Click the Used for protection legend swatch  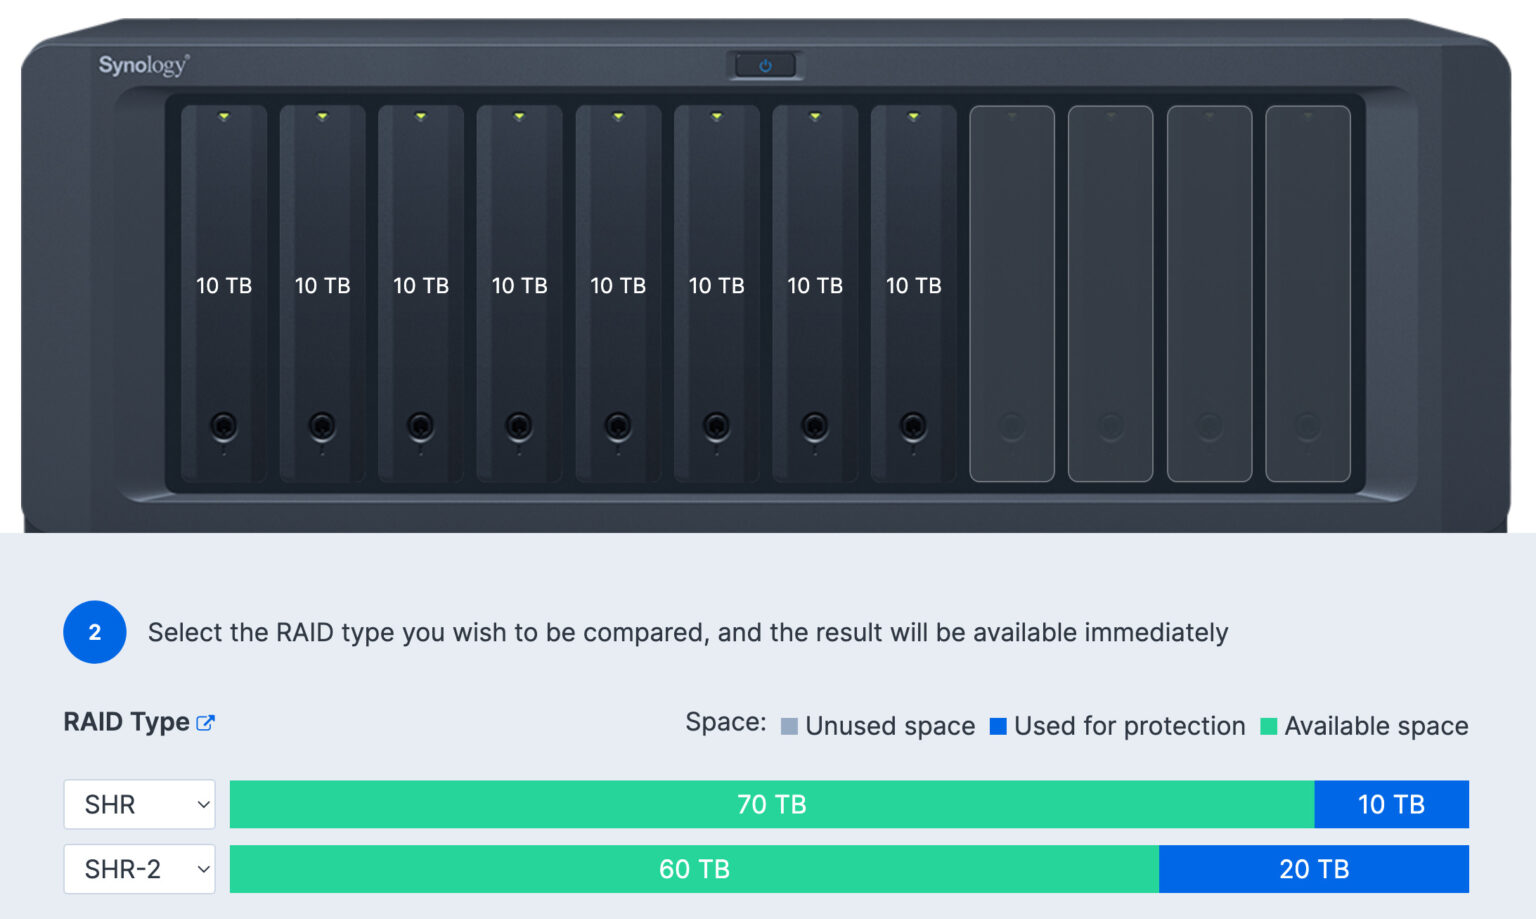(x=998, y=726)
